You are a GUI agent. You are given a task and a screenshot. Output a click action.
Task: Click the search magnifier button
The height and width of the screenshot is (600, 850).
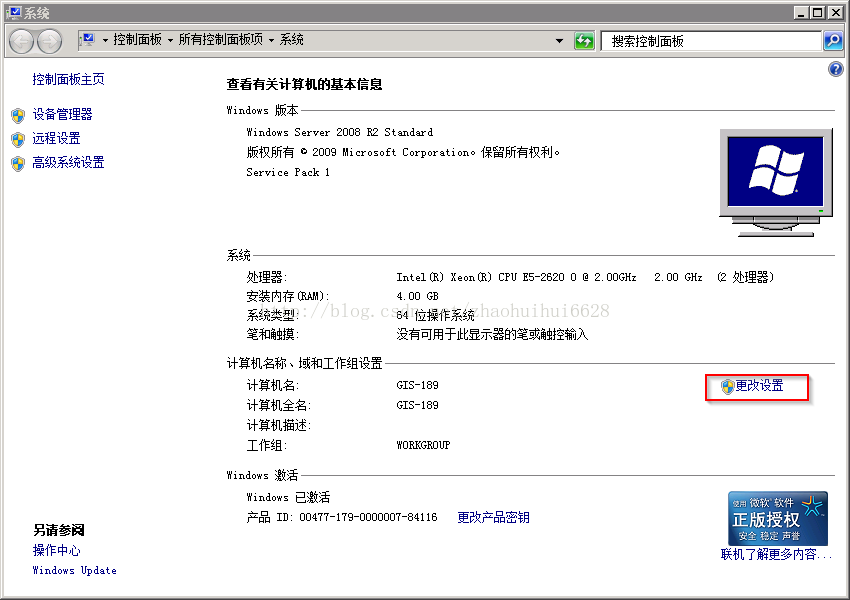(833, 41)
